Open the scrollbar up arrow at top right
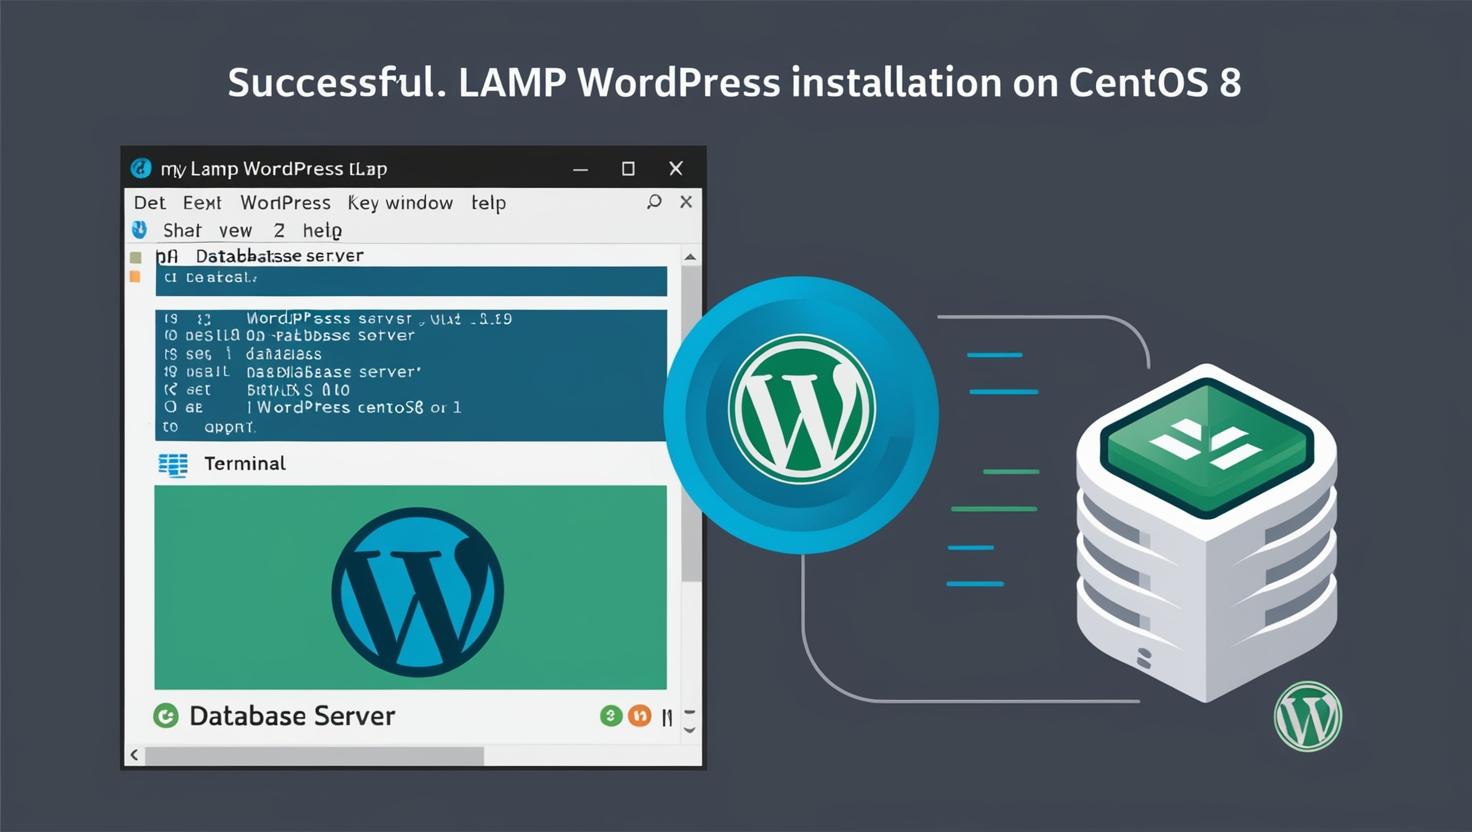1472x832 pixels. click(689, 256)
